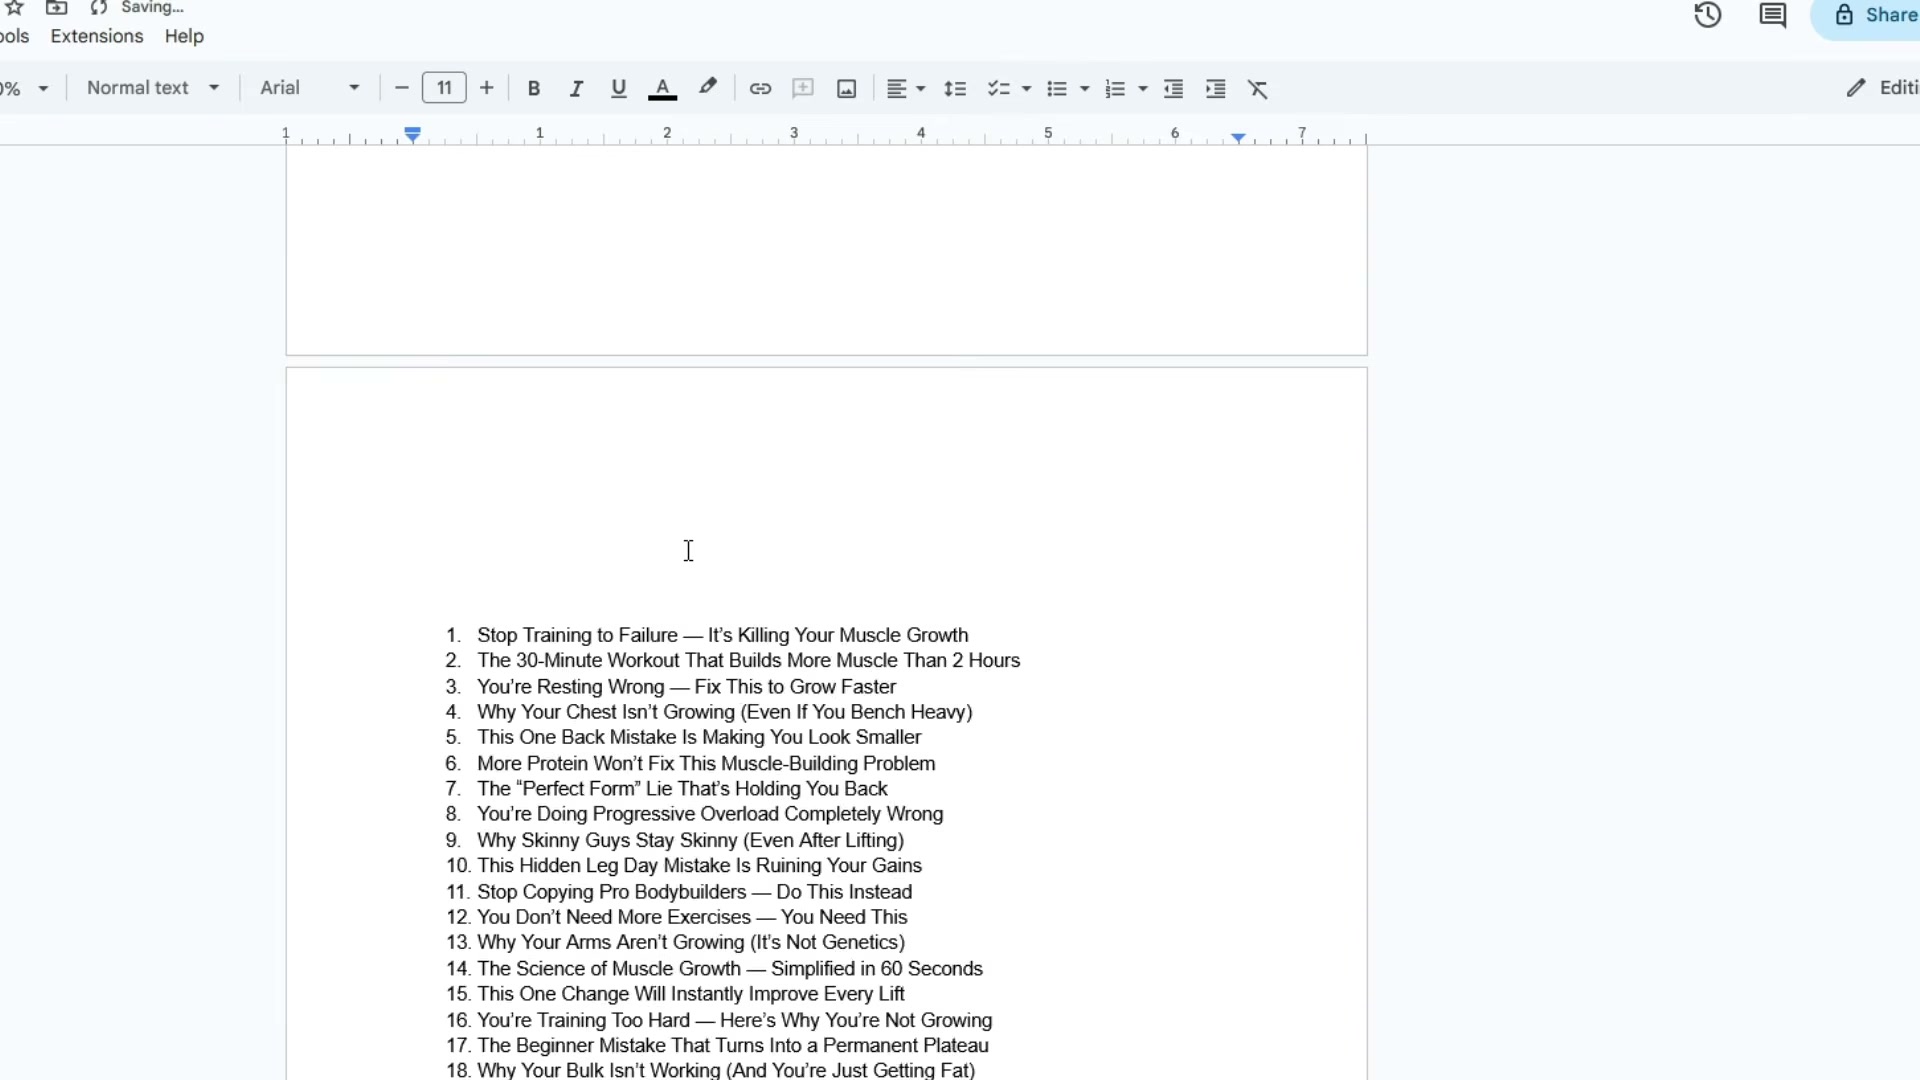Open the Extensions menu

click(x=97, y=36)
